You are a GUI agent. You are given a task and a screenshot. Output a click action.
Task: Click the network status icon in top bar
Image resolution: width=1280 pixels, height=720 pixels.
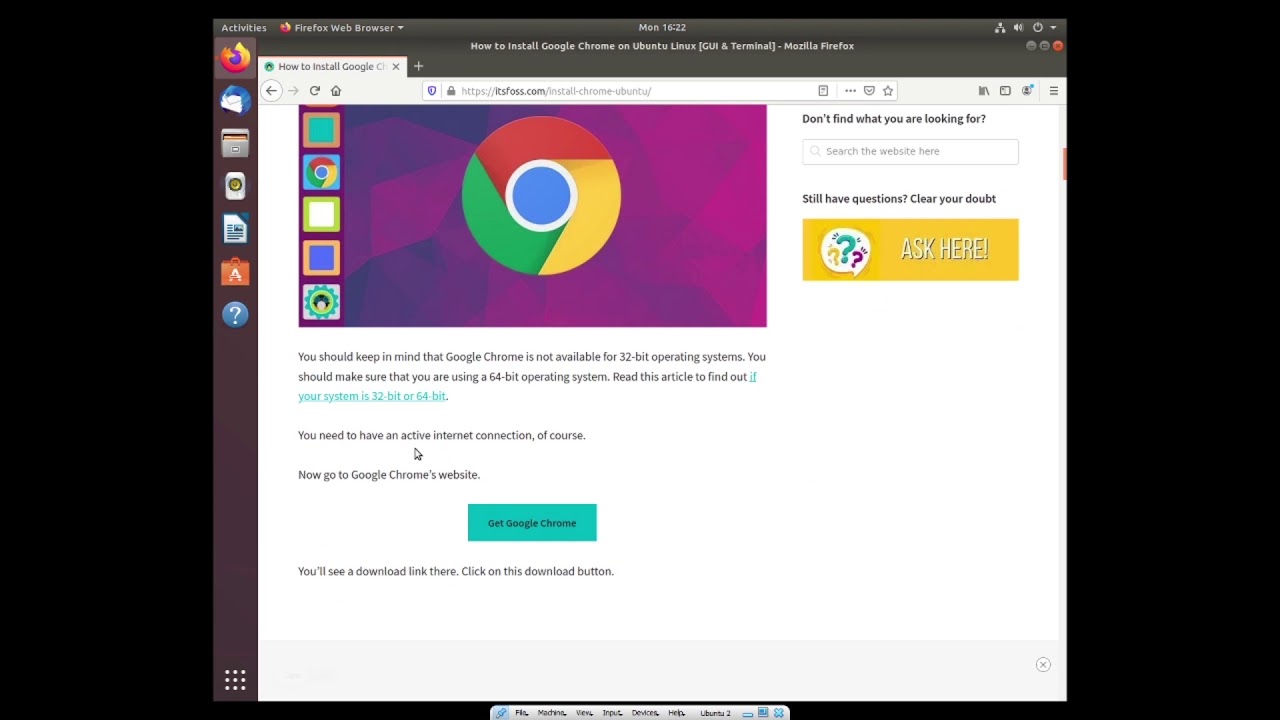[x=1000, y=28]
